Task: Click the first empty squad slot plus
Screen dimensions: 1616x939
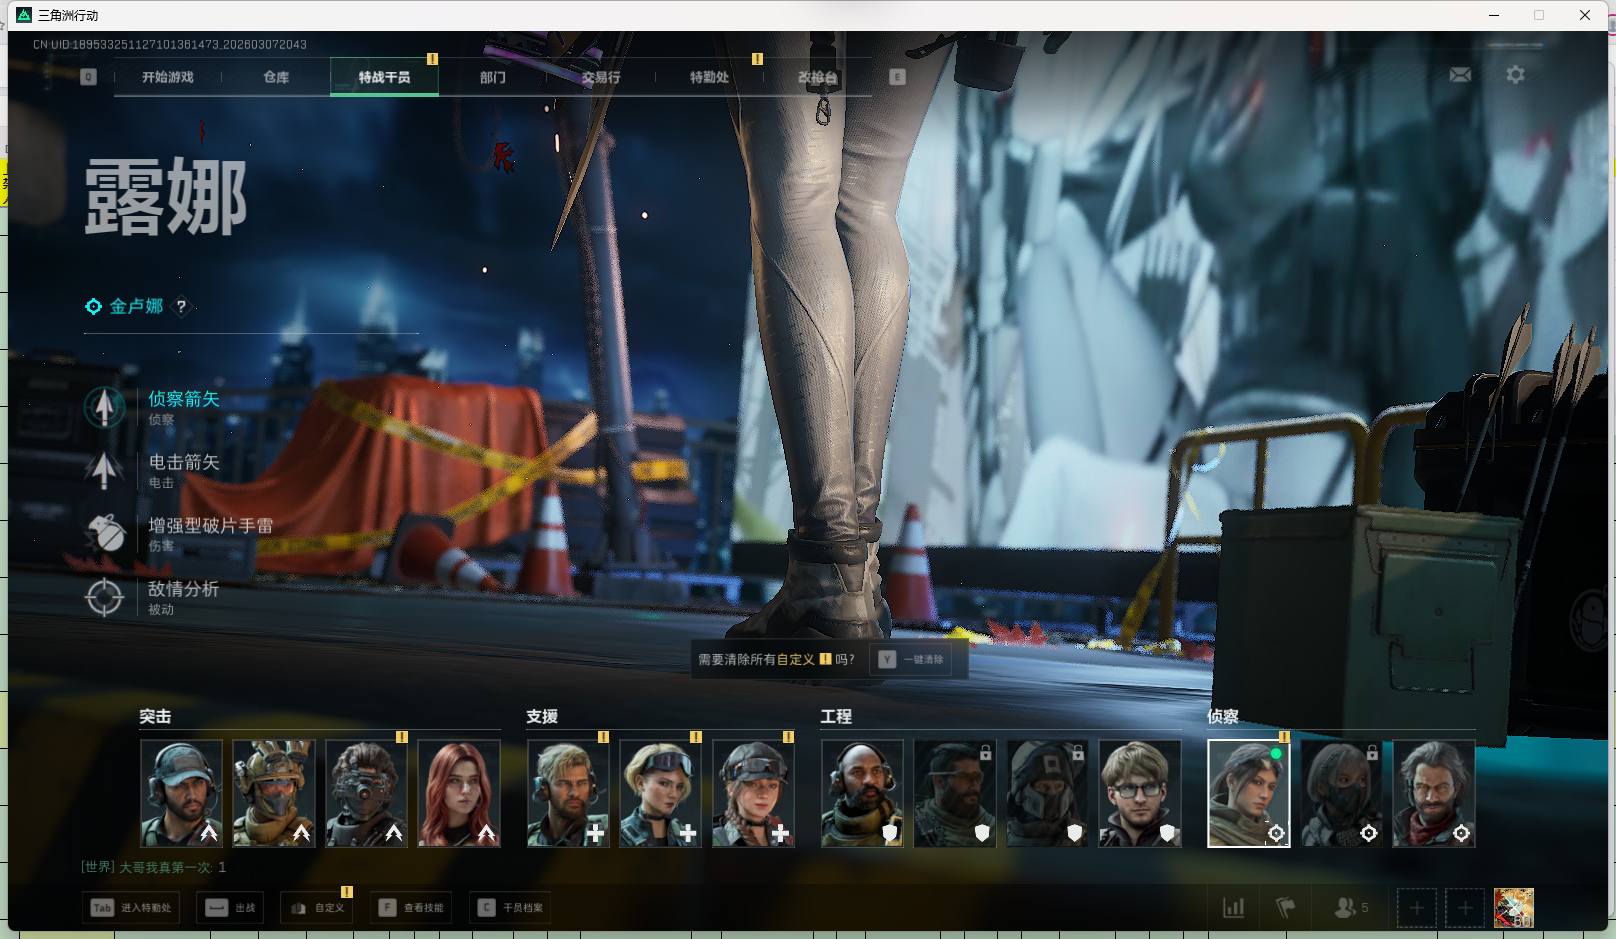Action: [1416, 908]
